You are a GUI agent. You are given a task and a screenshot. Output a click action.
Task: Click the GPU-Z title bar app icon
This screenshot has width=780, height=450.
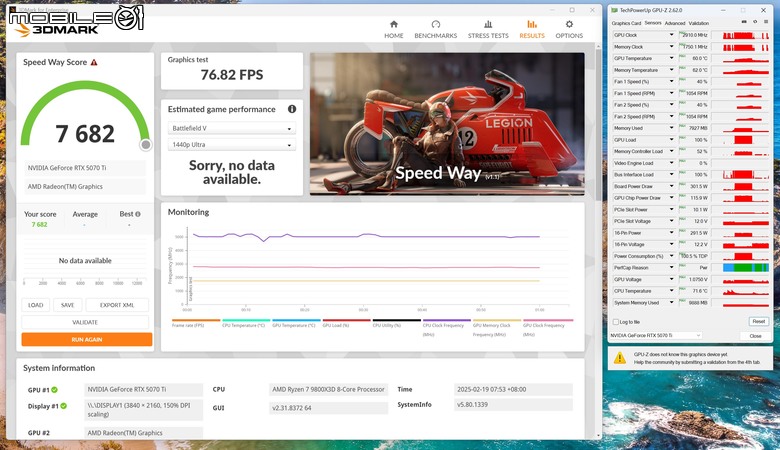click(x=614, y=10)
